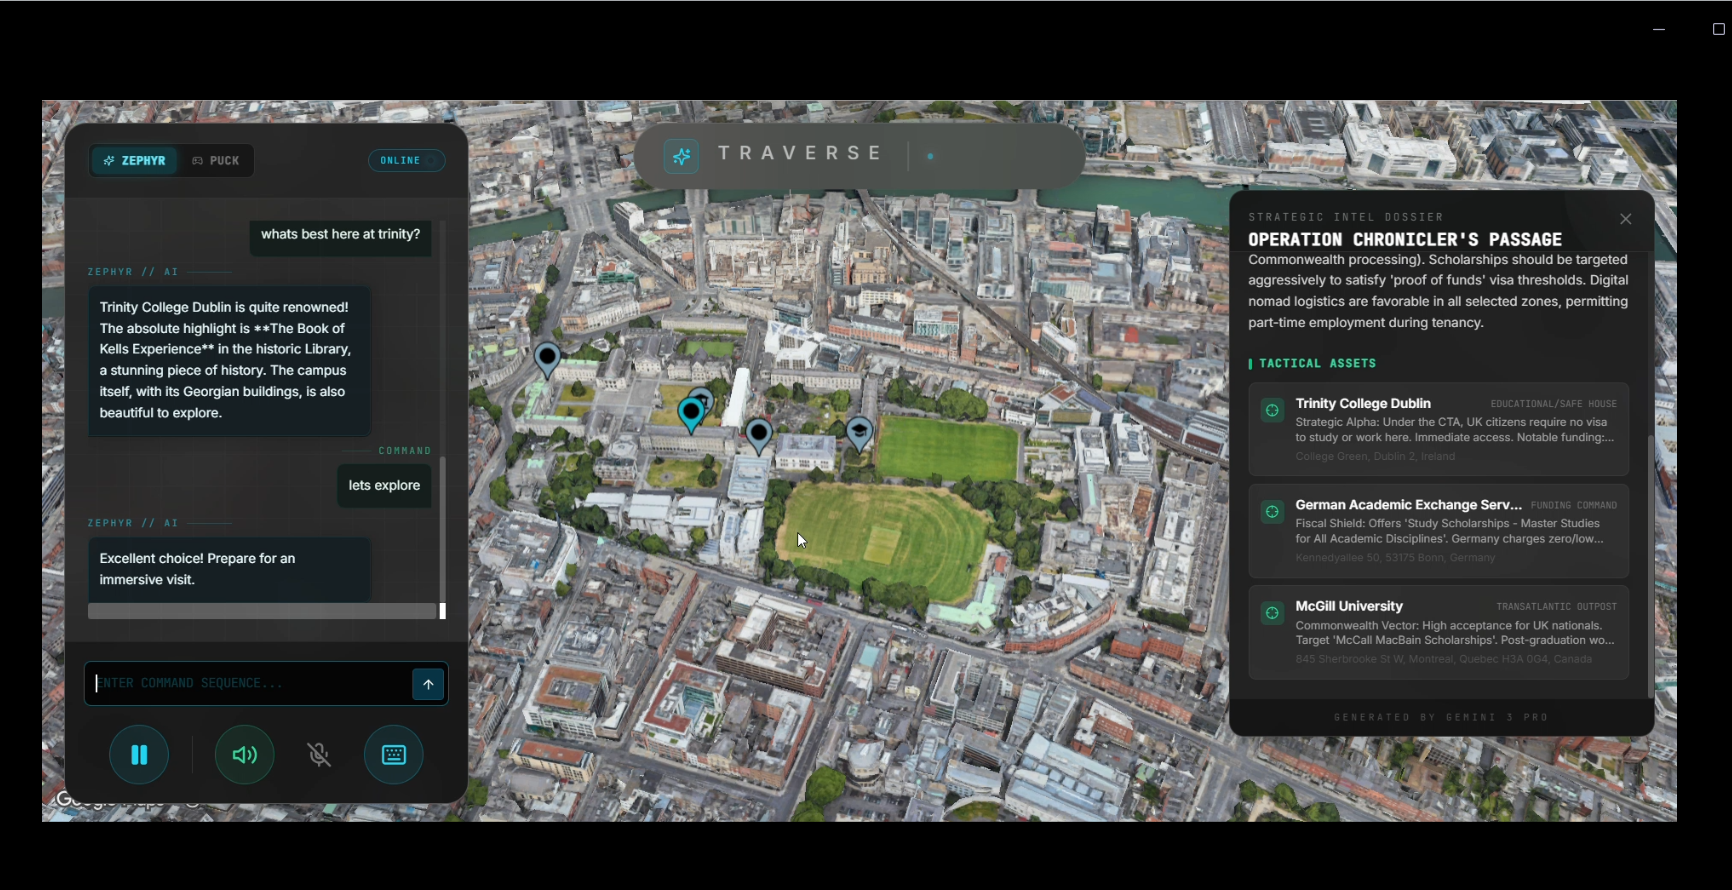
Task: Click the TRANSATLANTIC OUTPOST tag
Action: 1556,607
